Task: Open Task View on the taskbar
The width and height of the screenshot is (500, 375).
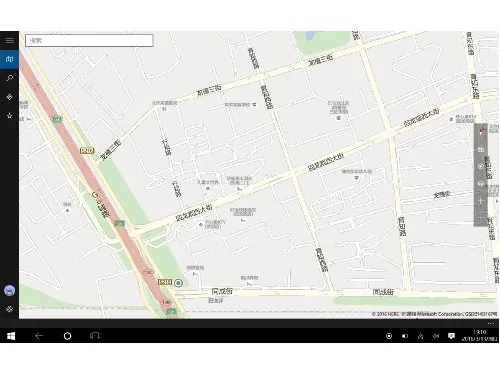Action: click(x=95, y=336)
